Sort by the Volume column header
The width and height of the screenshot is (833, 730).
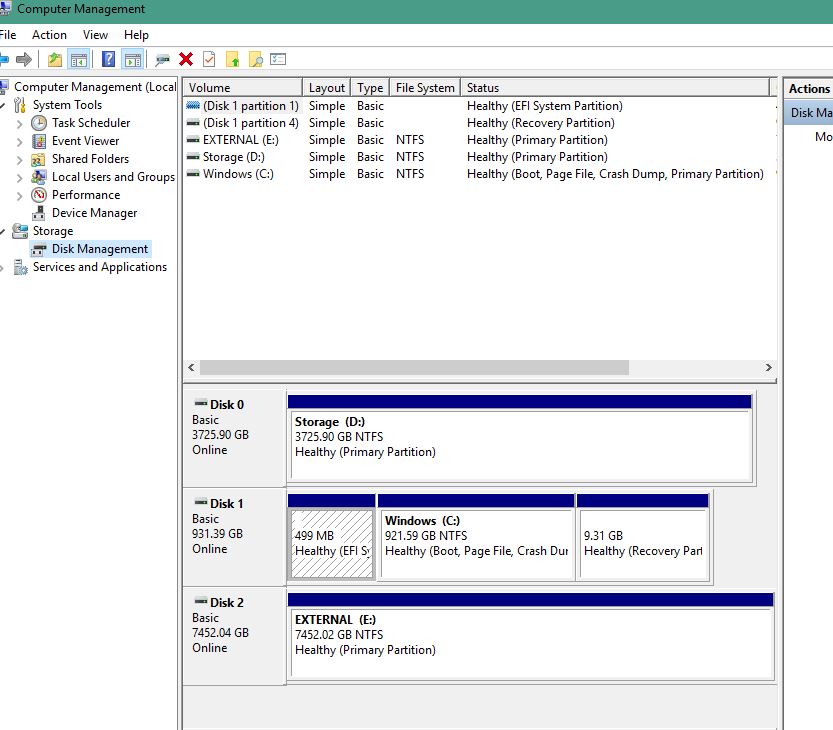(243, 88)
